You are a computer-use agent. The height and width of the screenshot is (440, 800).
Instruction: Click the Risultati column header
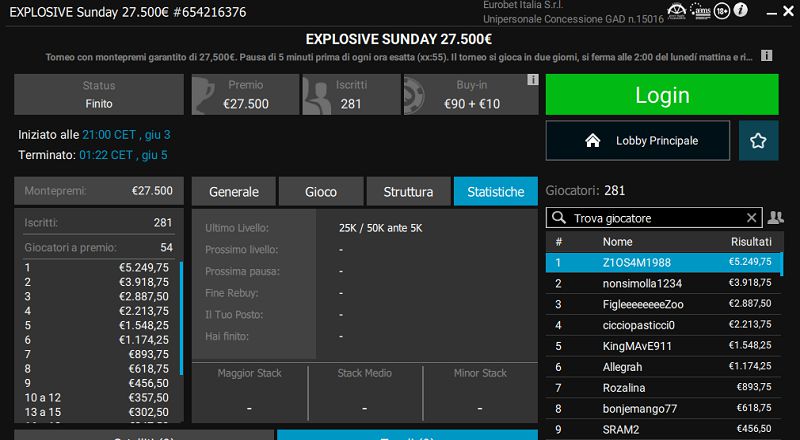point(751,241)
